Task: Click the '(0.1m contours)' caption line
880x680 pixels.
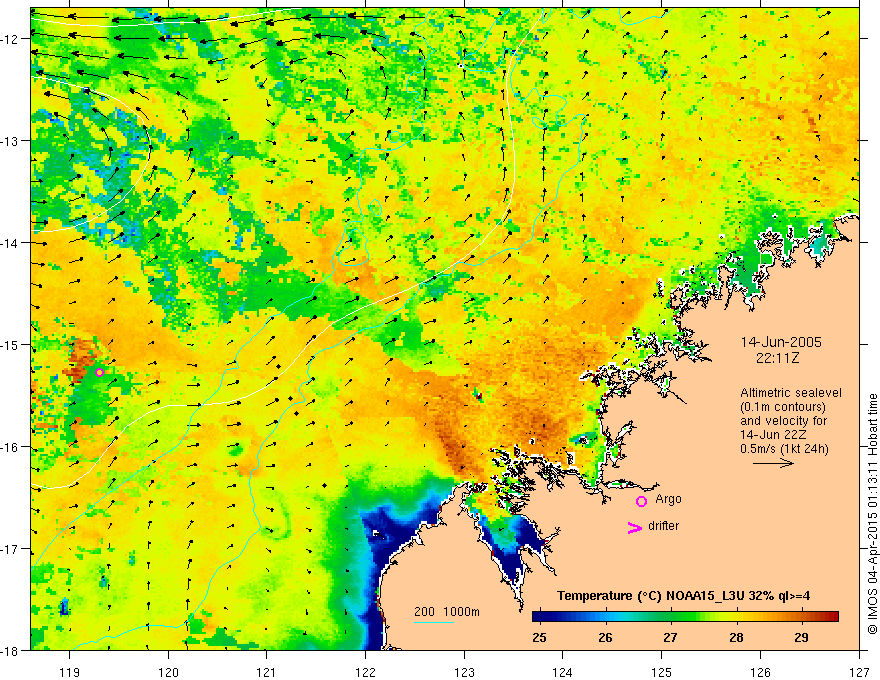Action: (x=783, y=407)
